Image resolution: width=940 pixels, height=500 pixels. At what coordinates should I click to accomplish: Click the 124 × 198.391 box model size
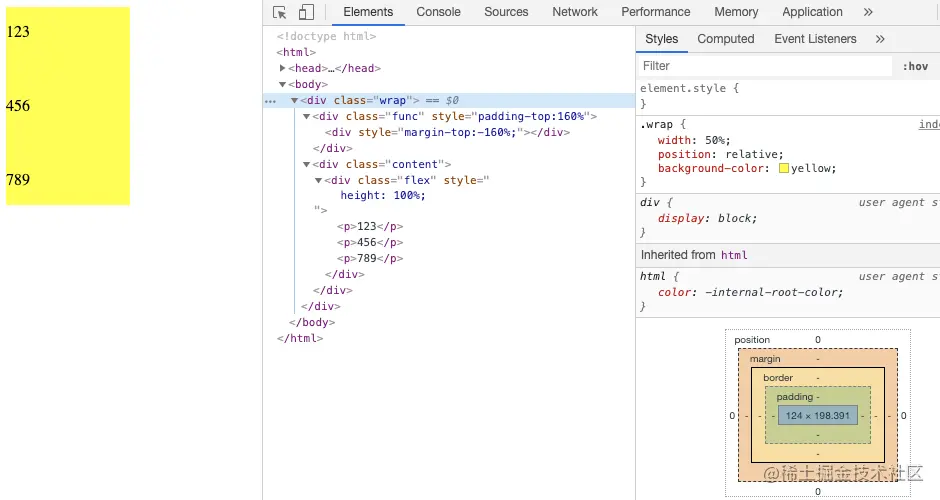(x=818, y=415)
